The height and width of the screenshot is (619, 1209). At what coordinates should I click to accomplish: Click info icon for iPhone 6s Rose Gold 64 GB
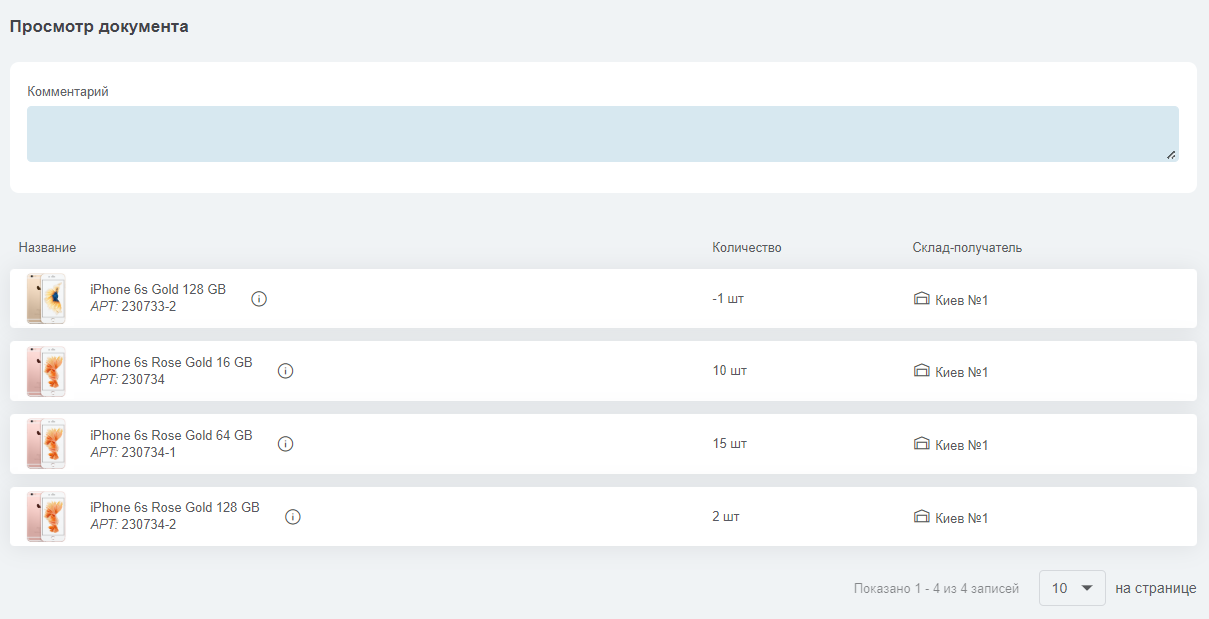[x=285, y=444]
